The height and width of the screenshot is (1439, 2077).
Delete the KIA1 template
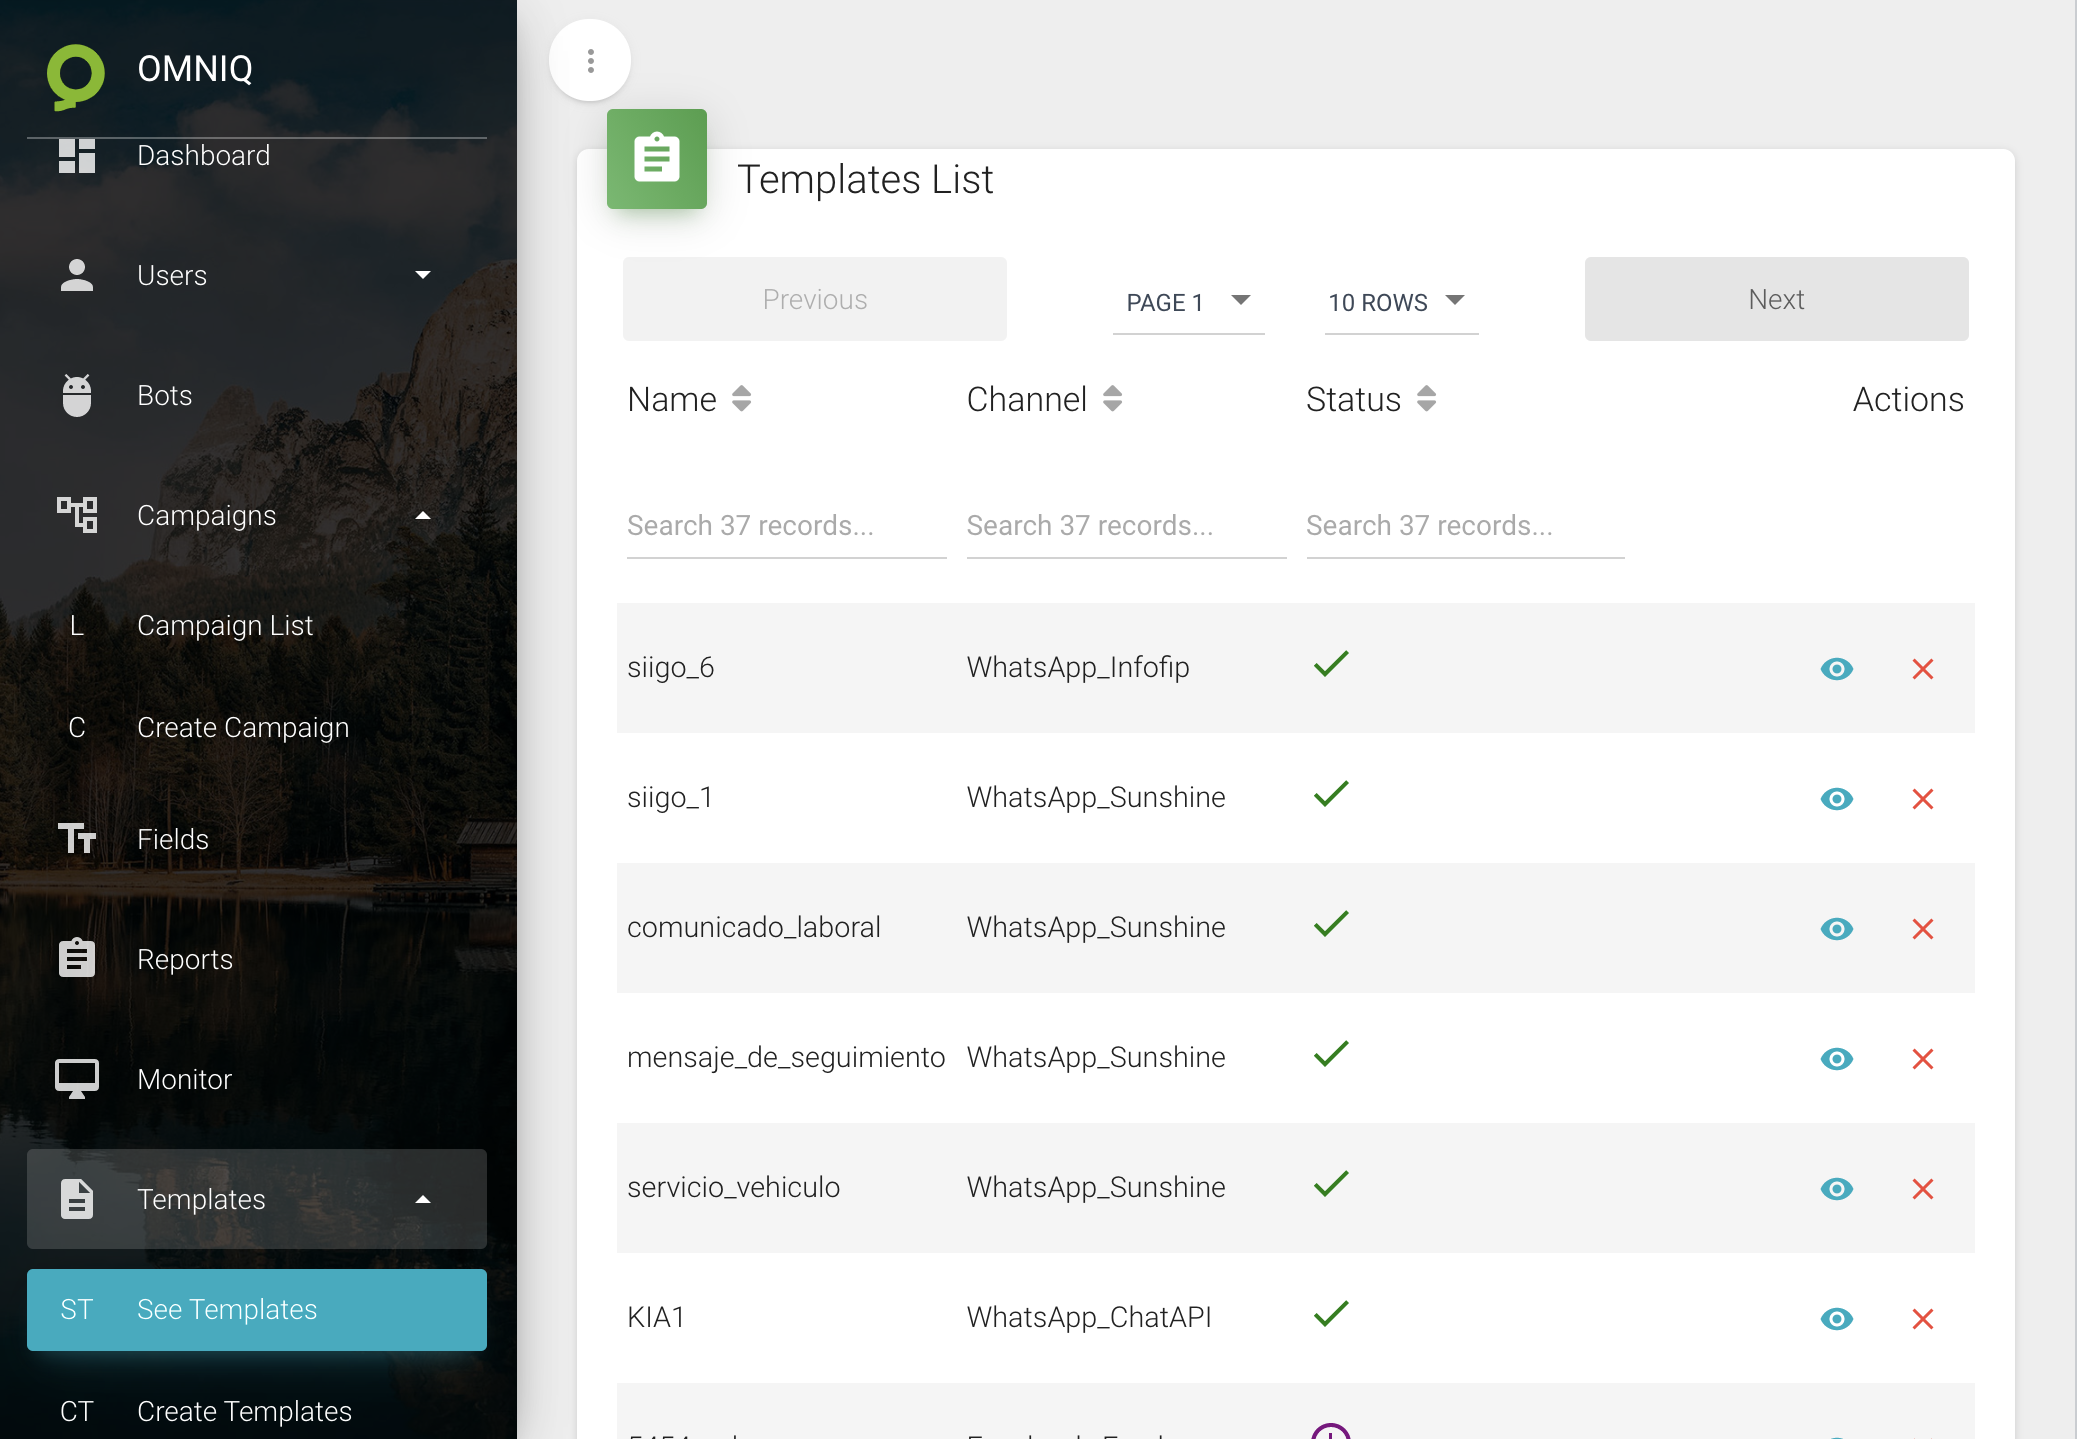coord(1922,1319)
